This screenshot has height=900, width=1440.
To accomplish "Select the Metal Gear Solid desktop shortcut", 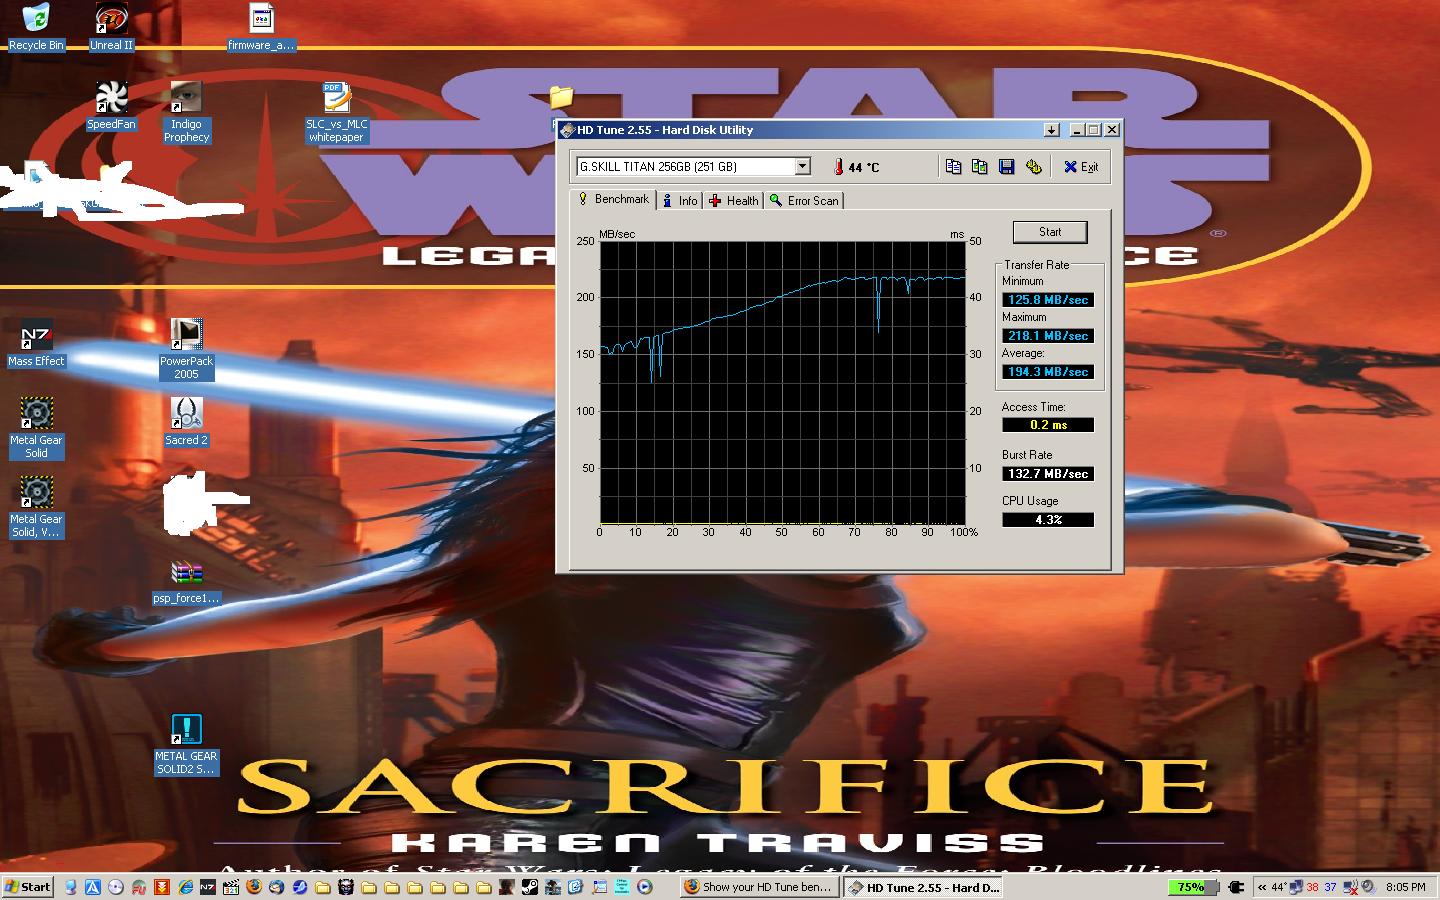I will point(36,428).
